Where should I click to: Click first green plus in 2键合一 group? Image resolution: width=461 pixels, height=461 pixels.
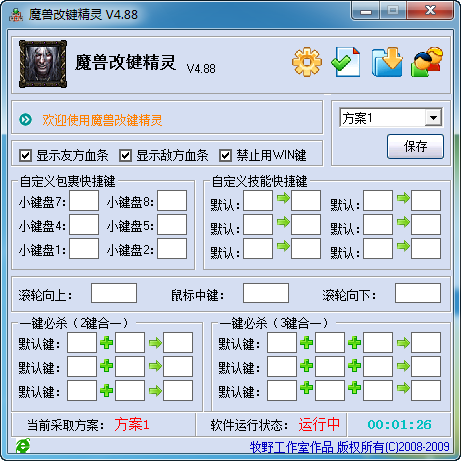click(x=106, y=343)
